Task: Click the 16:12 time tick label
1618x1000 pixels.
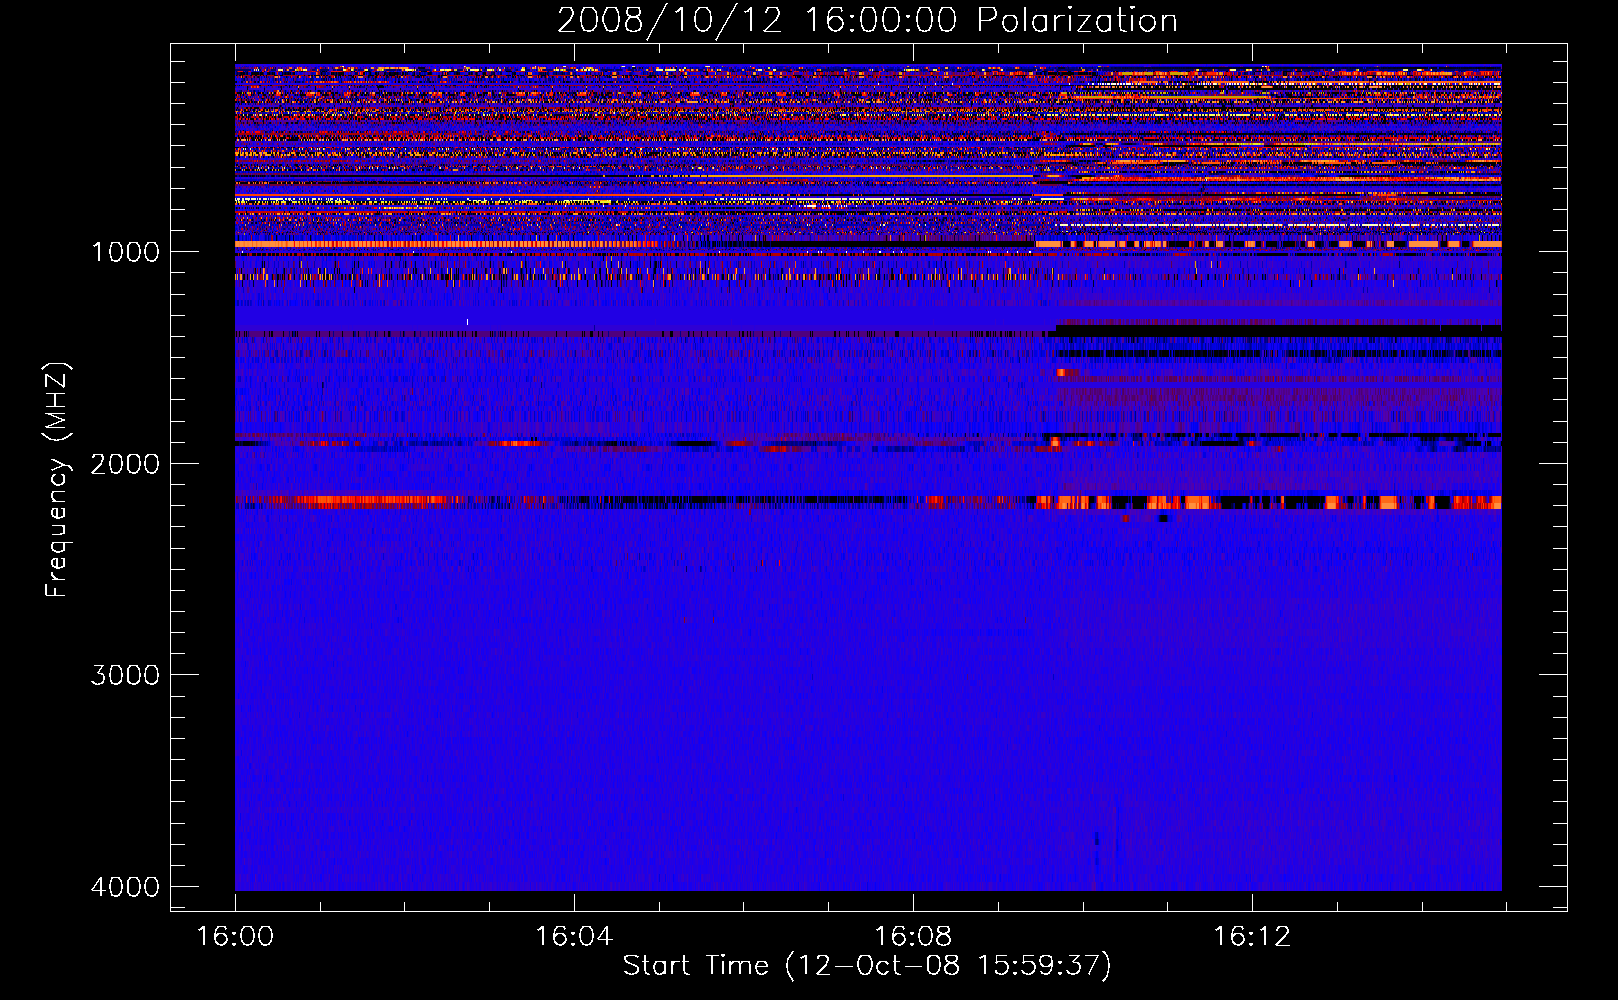Action: (x=1252, y=937)
